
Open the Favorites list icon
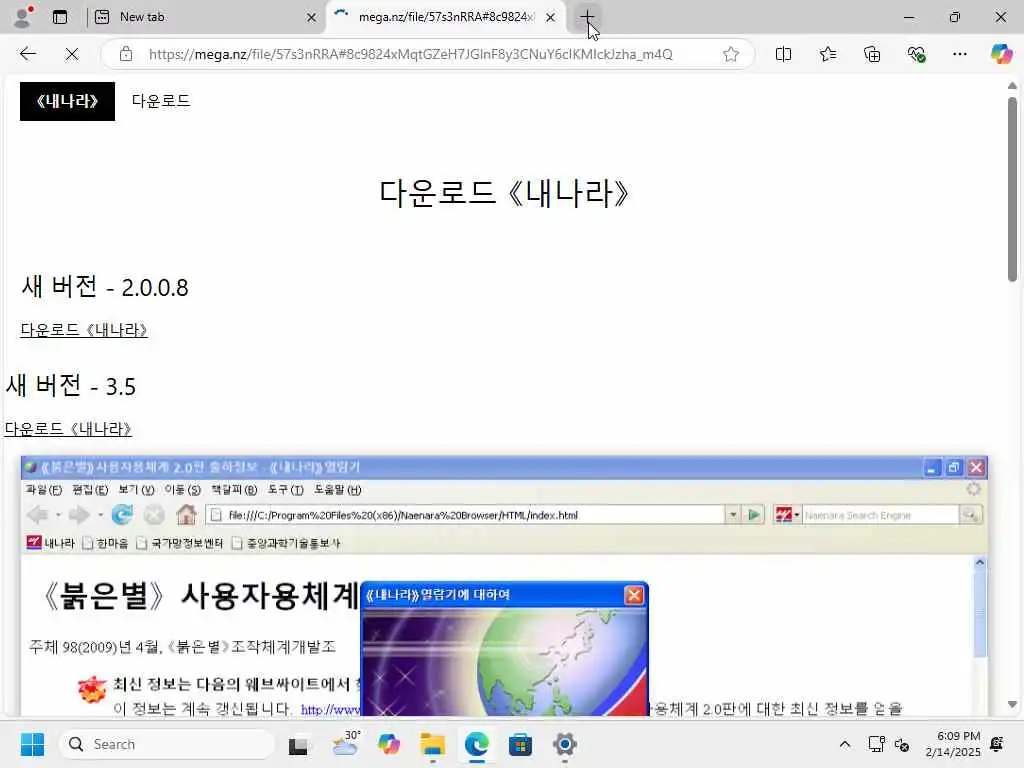827,54
